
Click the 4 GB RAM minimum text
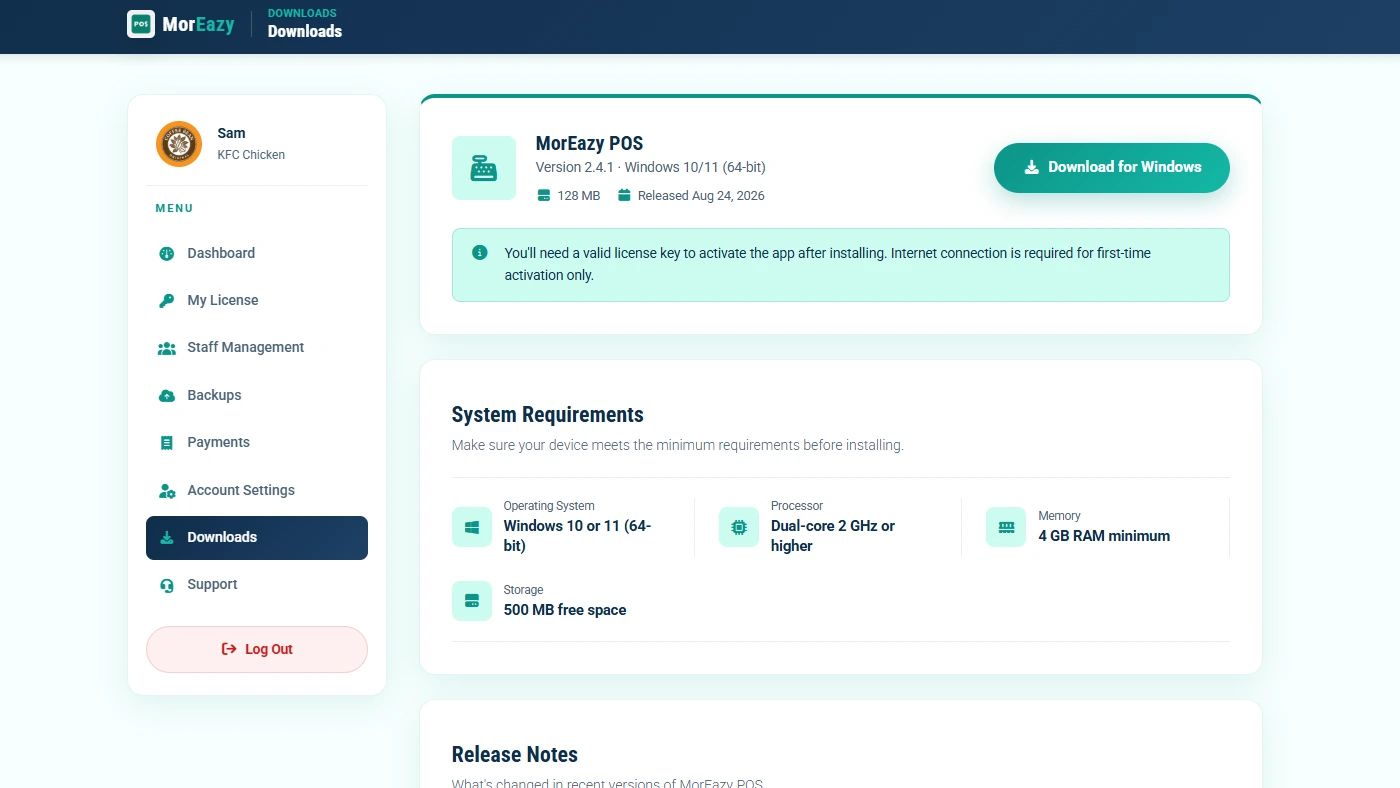tap(1104, 536)
